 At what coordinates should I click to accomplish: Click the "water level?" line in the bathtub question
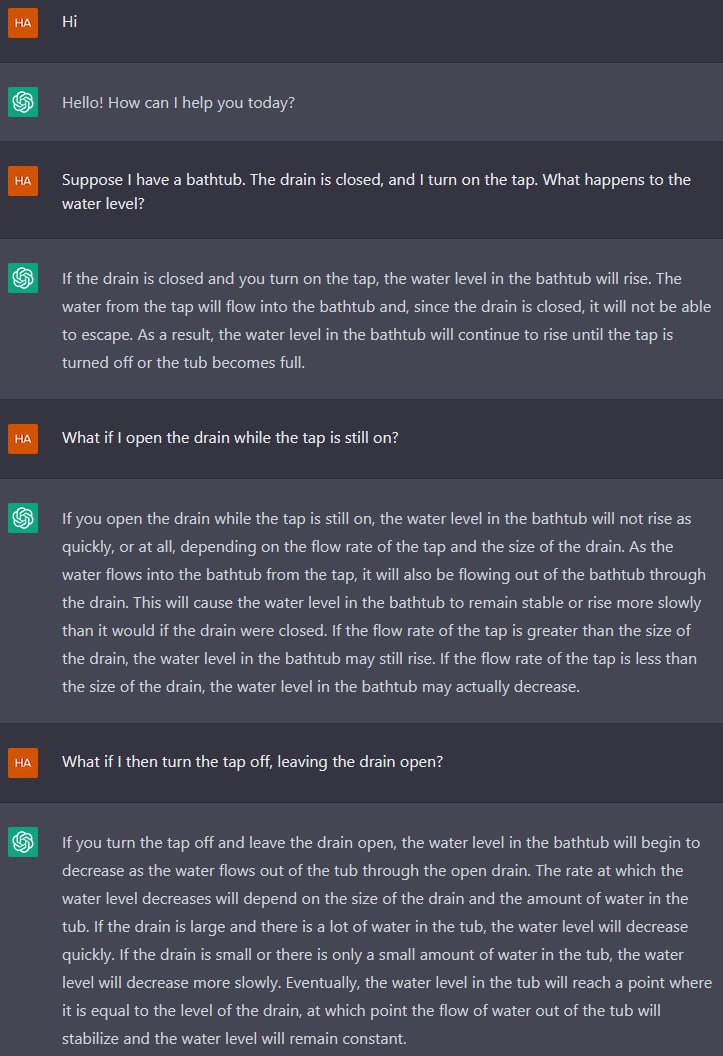pyautogui.click(x=103, y=203)
